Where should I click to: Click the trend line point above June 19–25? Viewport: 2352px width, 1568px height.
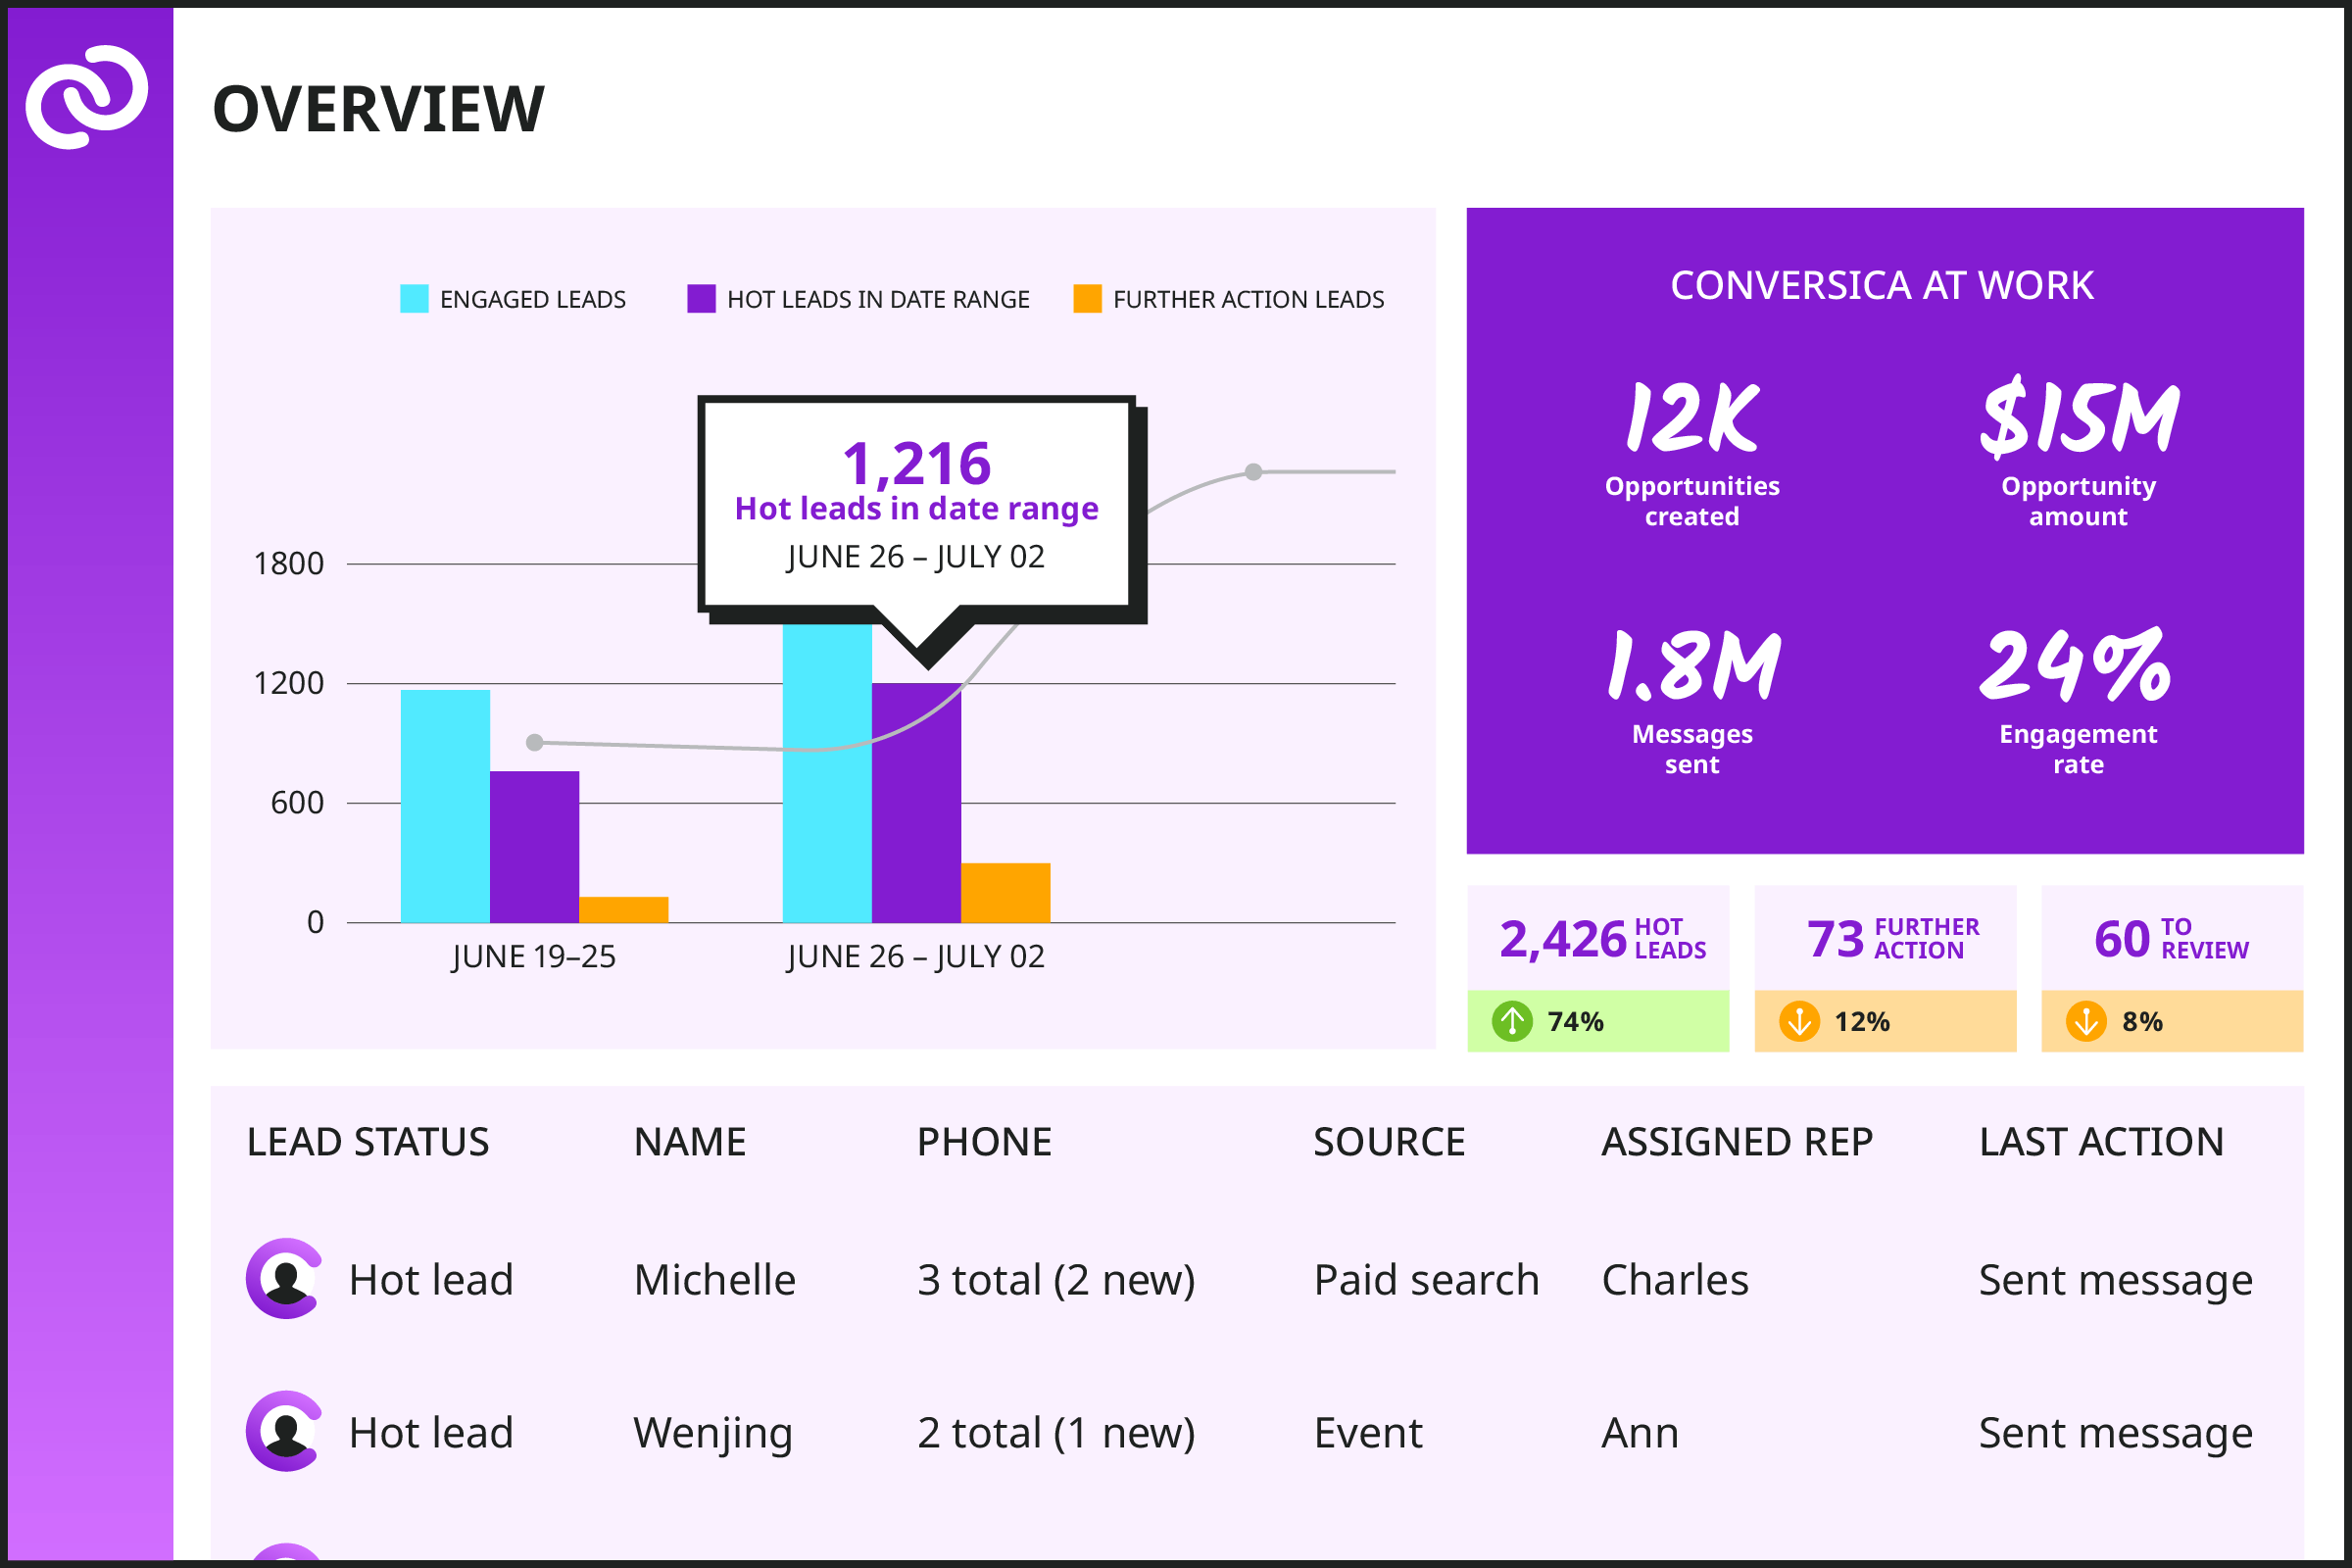535,743
